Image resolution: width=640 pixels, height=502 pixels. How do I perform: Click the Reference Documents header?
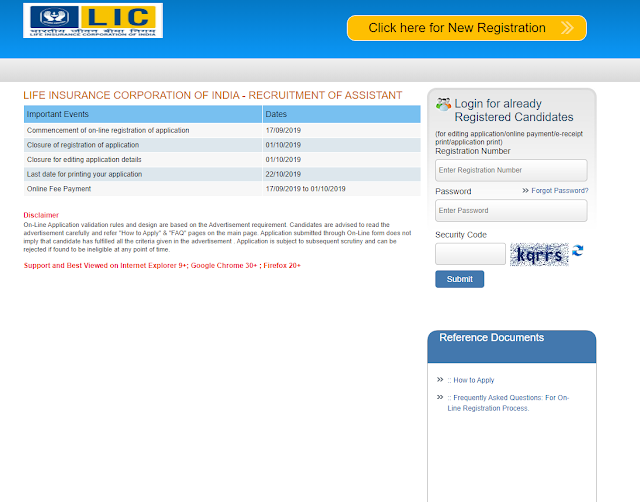point(512,347)
